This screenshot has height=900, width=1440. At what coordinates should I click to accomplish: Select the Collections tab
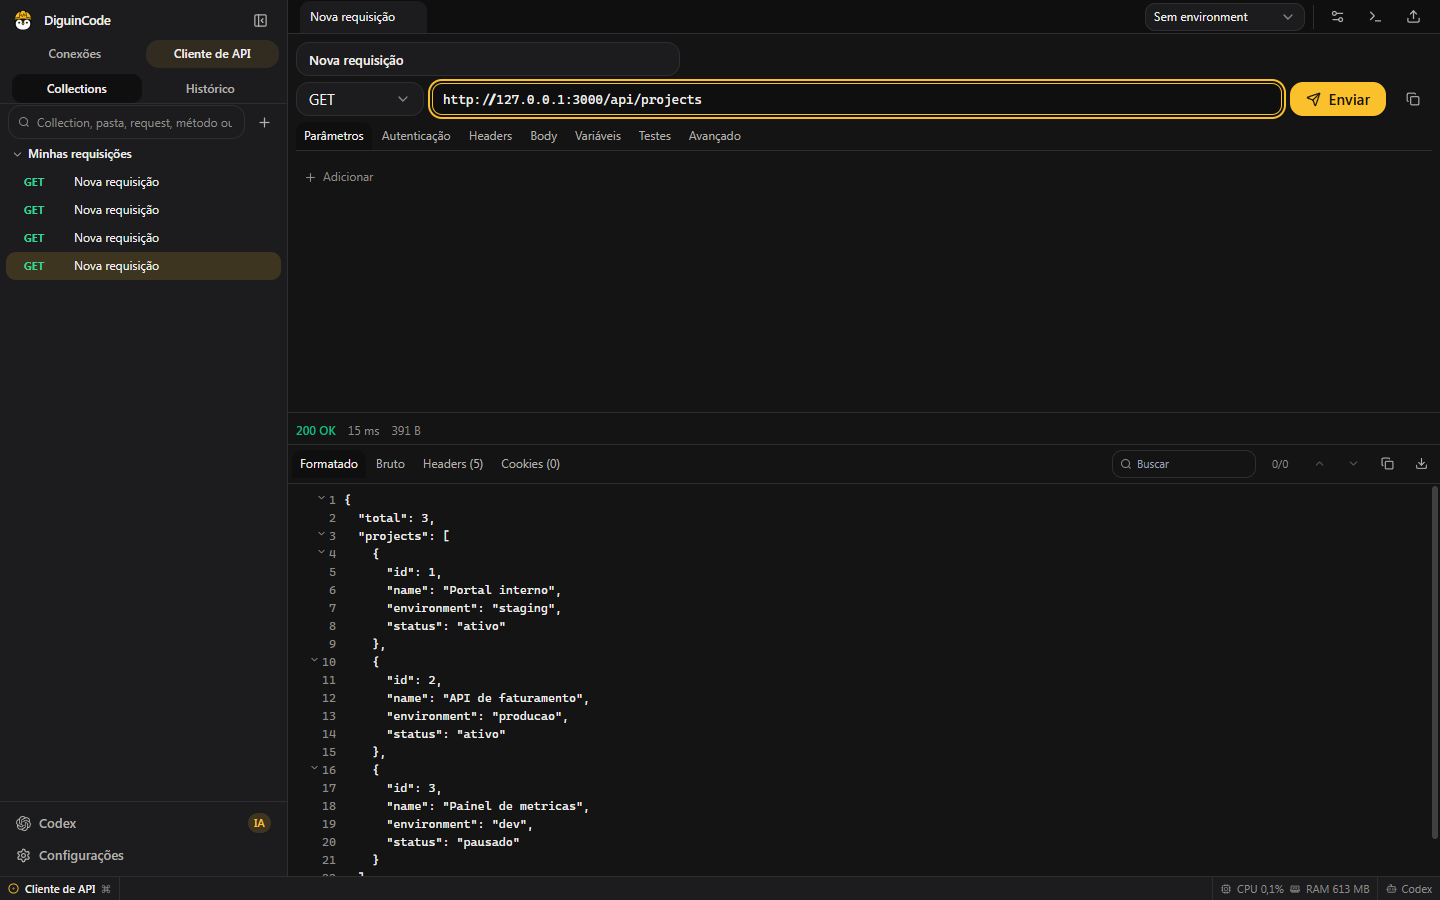click(x=77, y=89)
